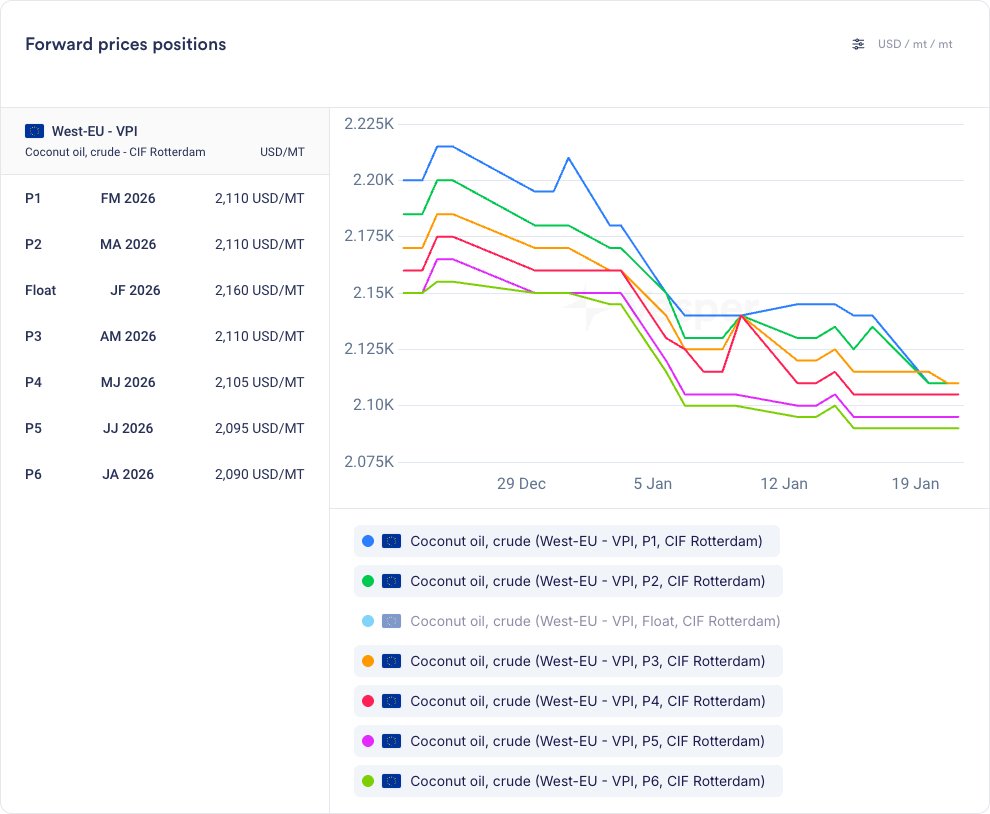Image resolution: width=990 pixels, height=814 pixels.
Task: Click the EU flag icon in P1 legend
Action: tap(391, 541)
